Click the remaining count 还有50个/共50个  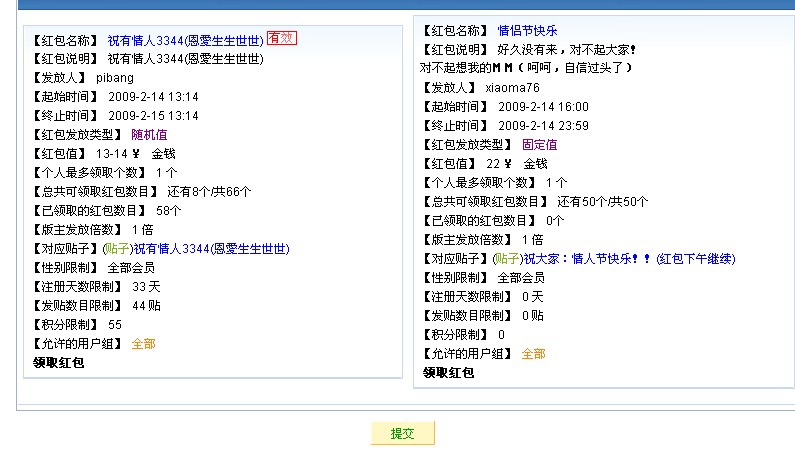coord(602,201)
